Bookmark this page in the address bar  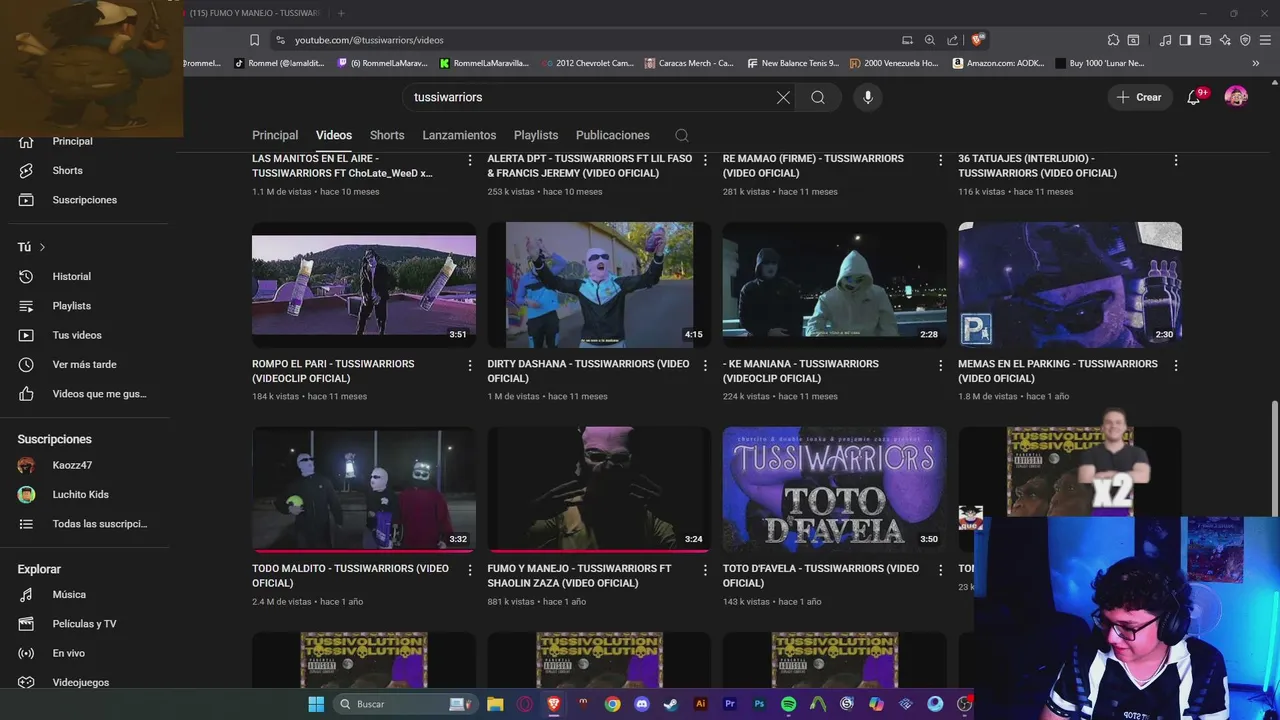click(254, 40)
